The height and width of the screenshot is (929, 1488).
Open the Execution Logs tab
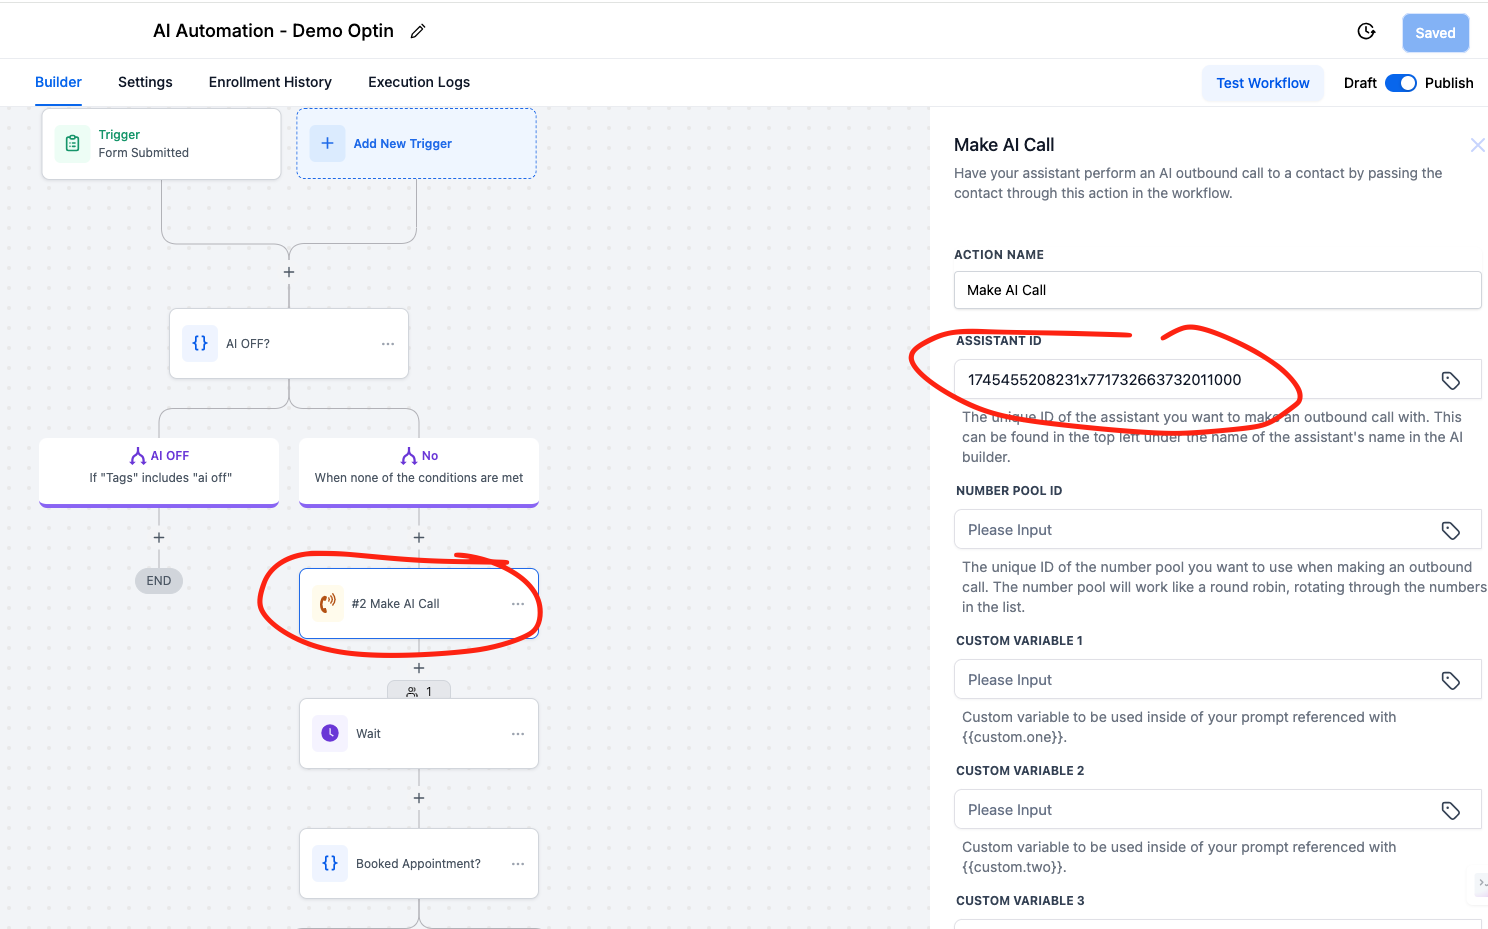(418, 82)
